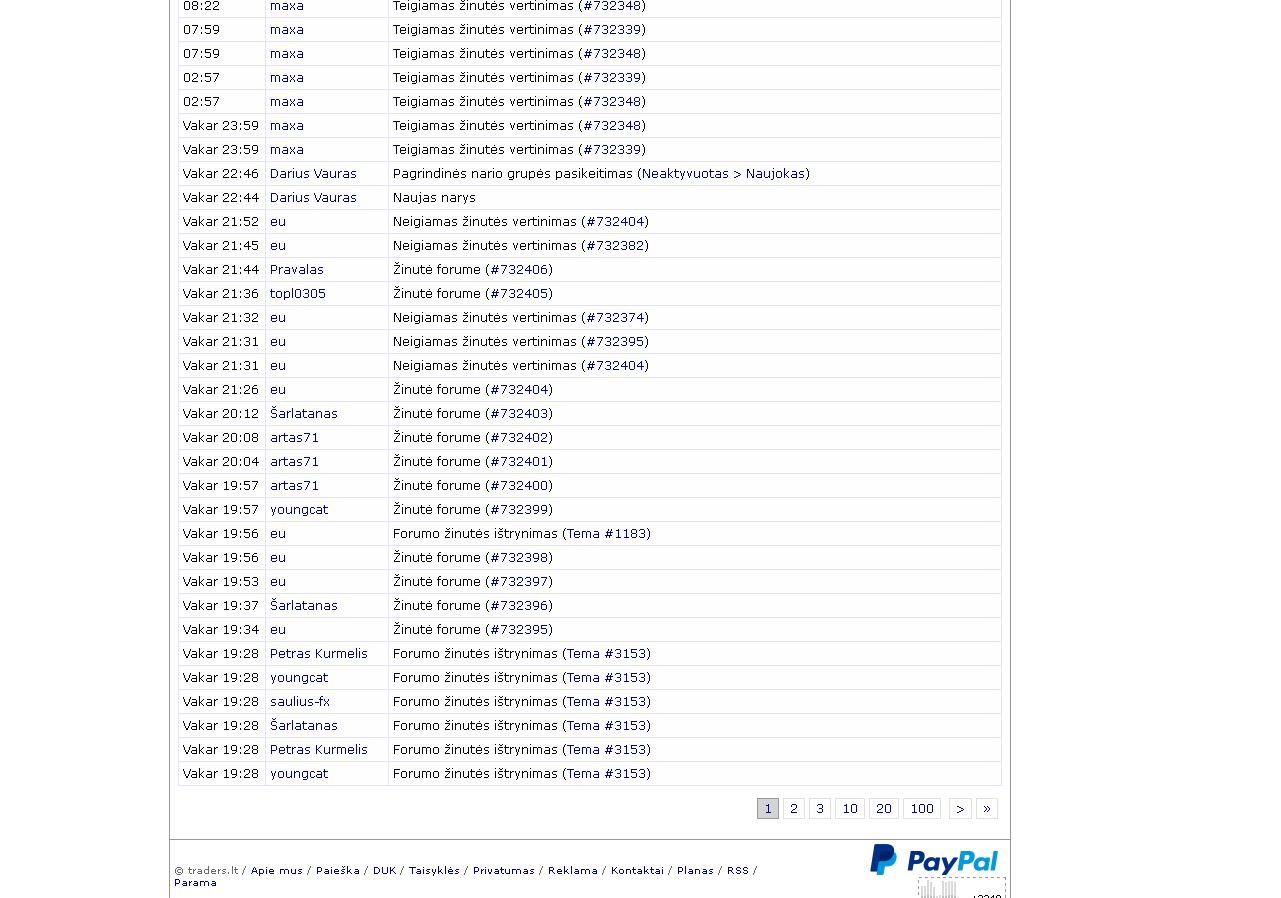Open the visitor counter widget
This screenshot has width=1281, height=898.
click(961, 889)
